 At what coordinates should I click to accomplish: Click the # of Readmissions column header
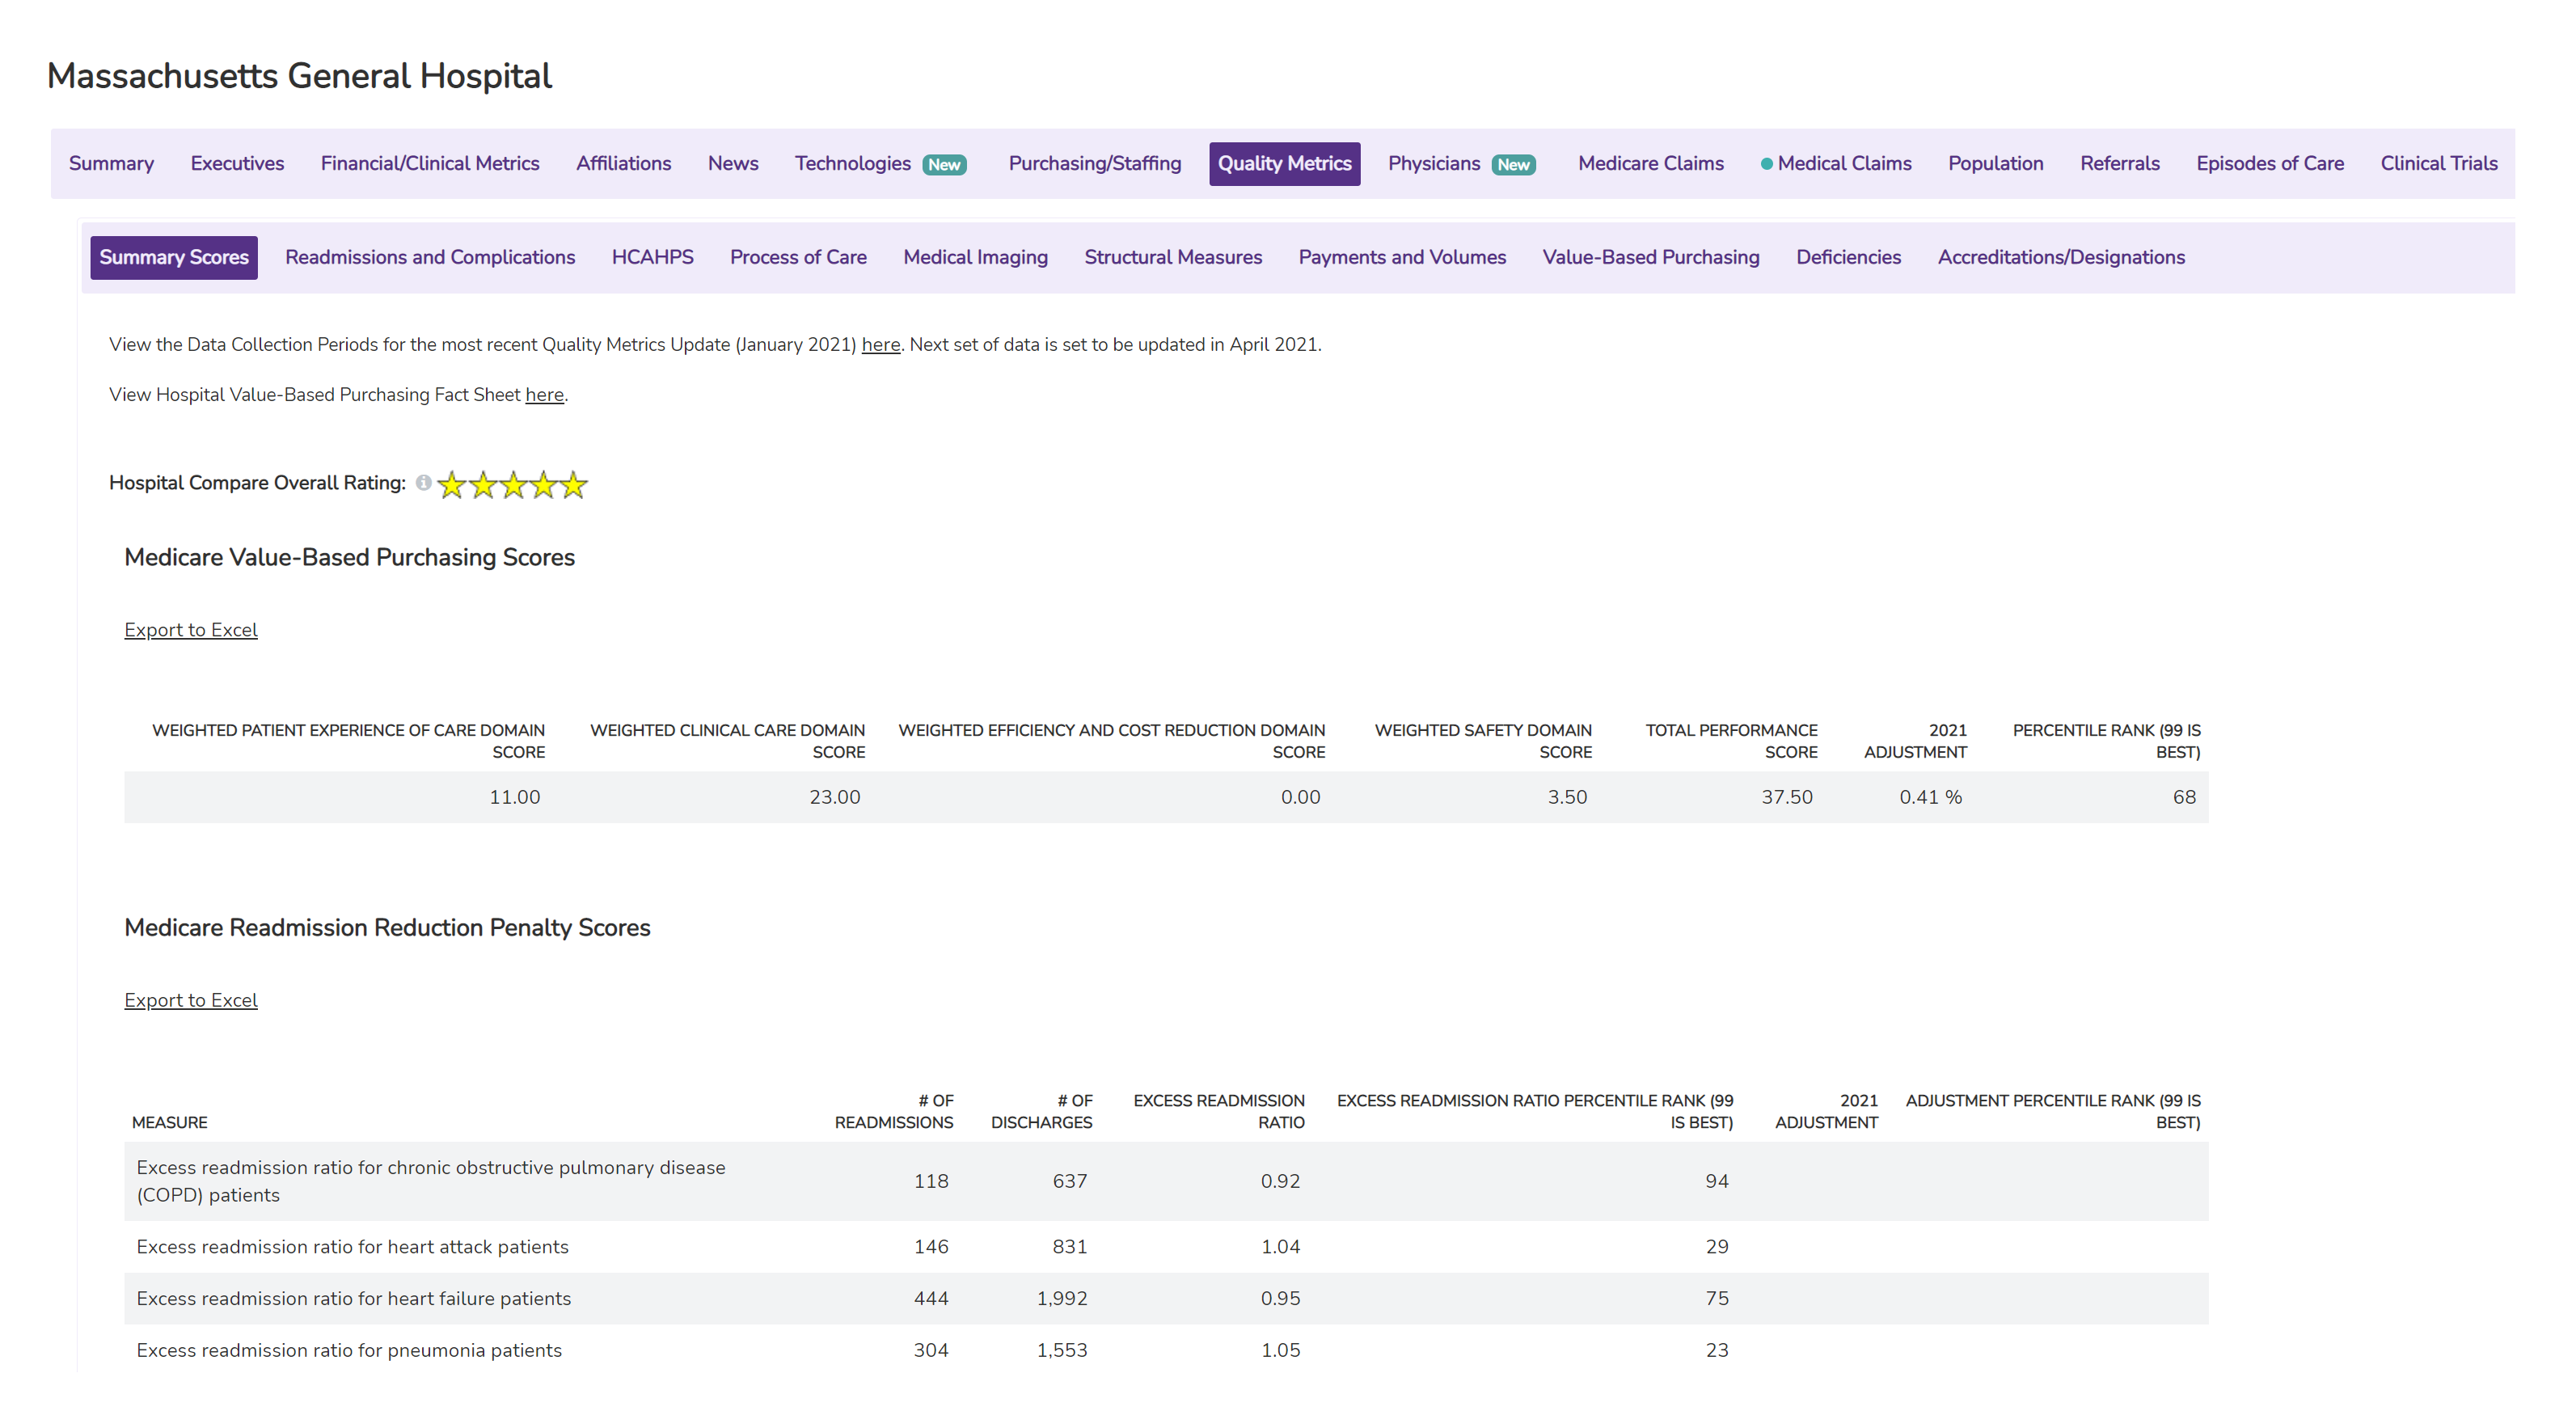coord(894,1111)
